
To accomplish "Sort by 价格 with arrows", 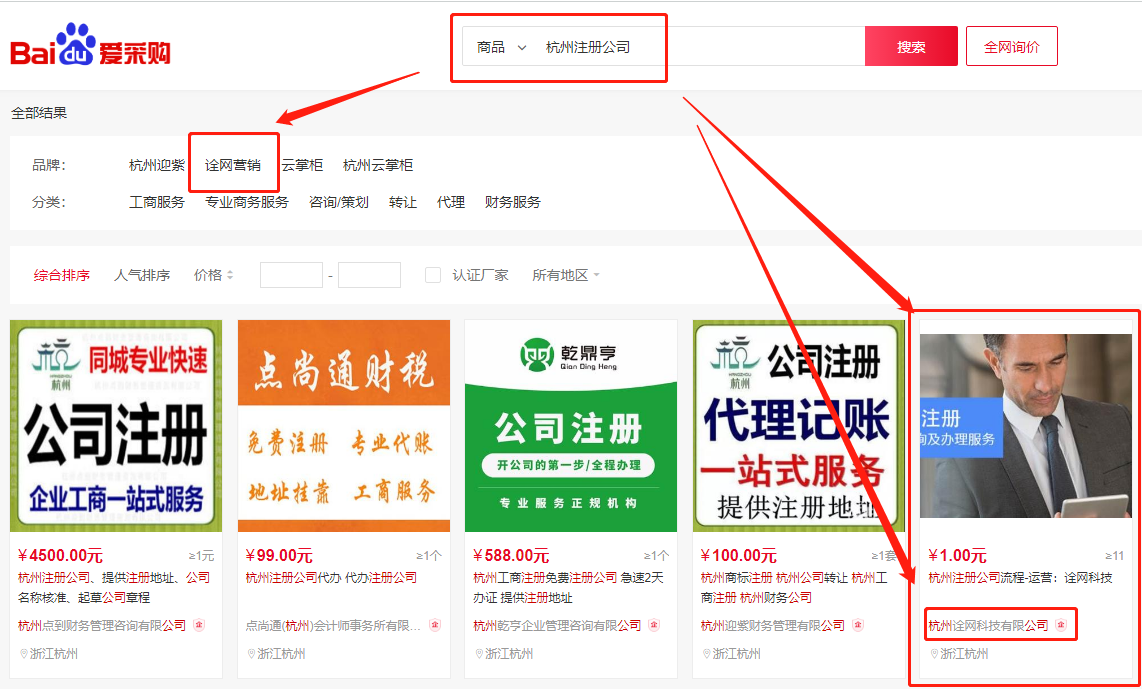I will coord(213,275).
